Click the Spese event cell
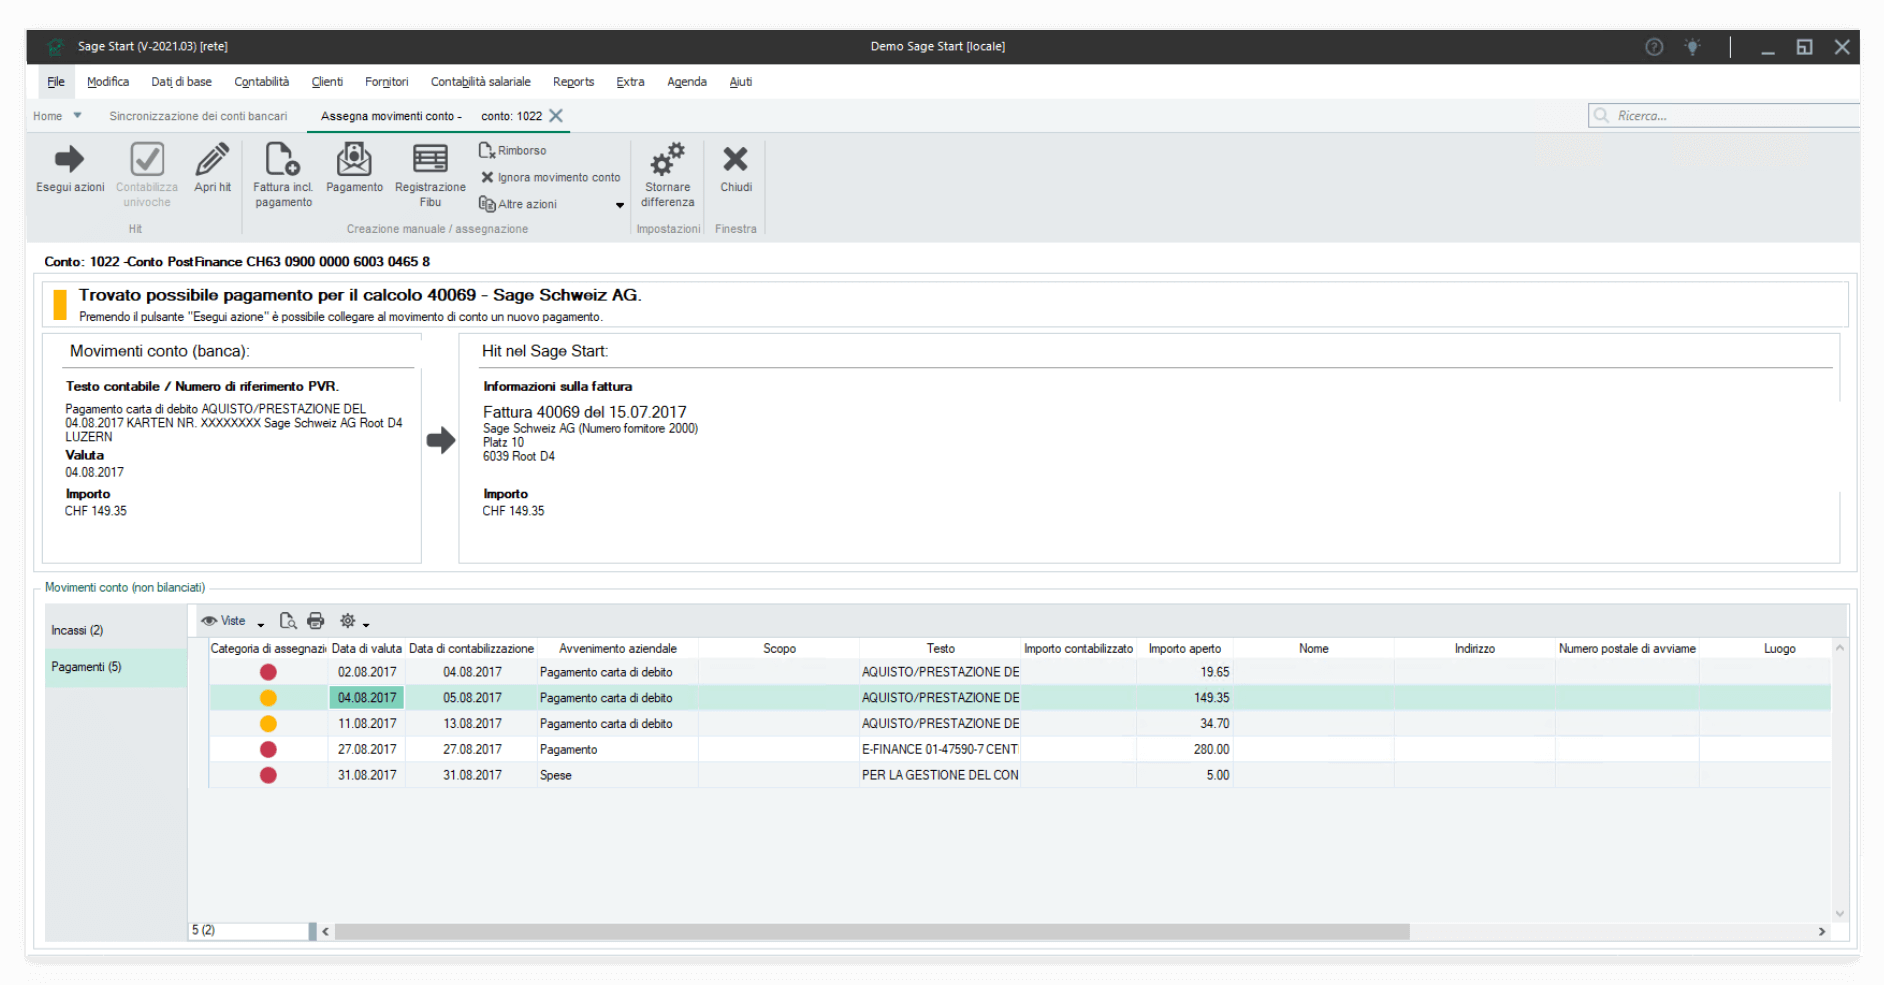1884x985 pixels. 617,775
